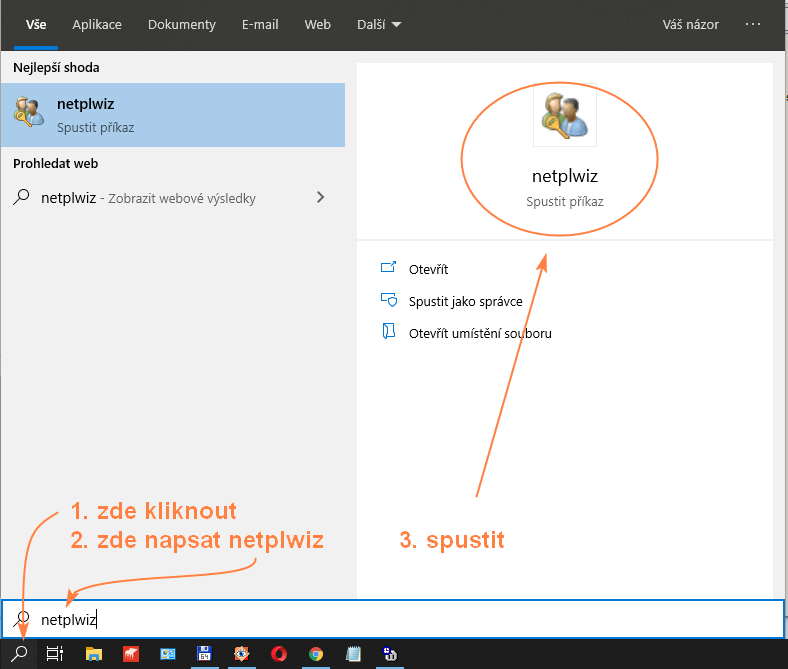The width and height of the screenshot is (788, 669).
Task: Click the red taskbar app icon next to File Explorer
Action: pyautogui.click(x=131, y=654)
